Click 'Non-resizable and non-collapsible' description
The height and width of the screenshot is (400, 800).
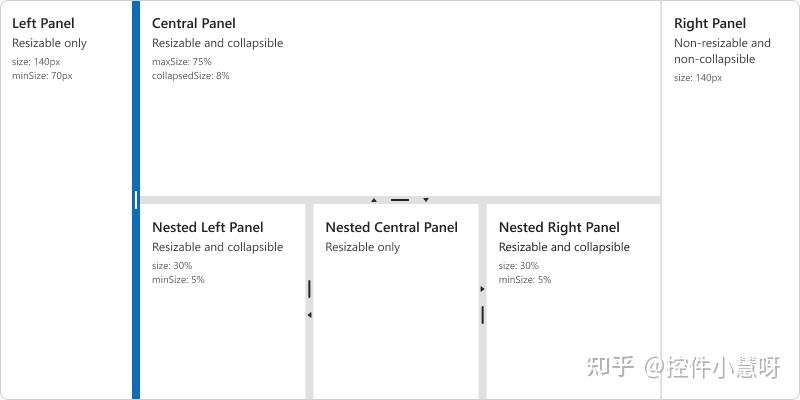coord(722,51)
